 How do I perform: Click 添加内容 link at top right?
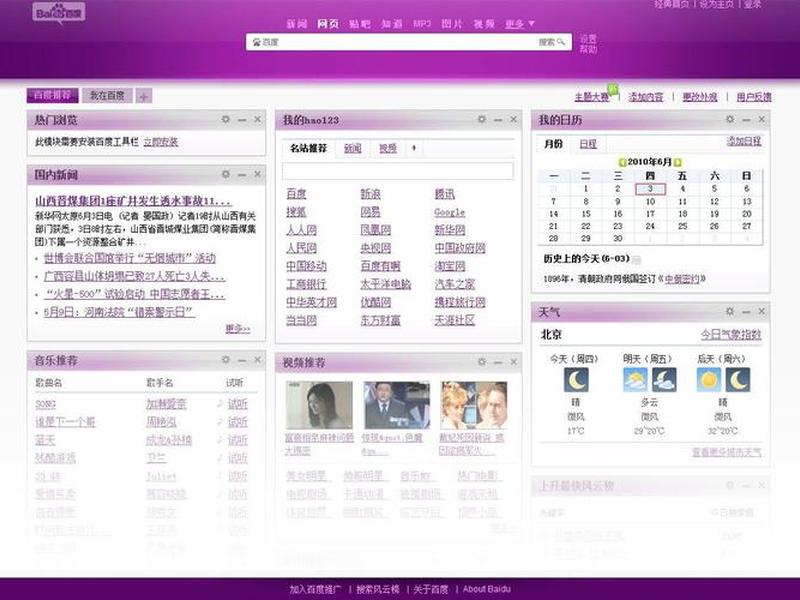click(x=645, y=97)
